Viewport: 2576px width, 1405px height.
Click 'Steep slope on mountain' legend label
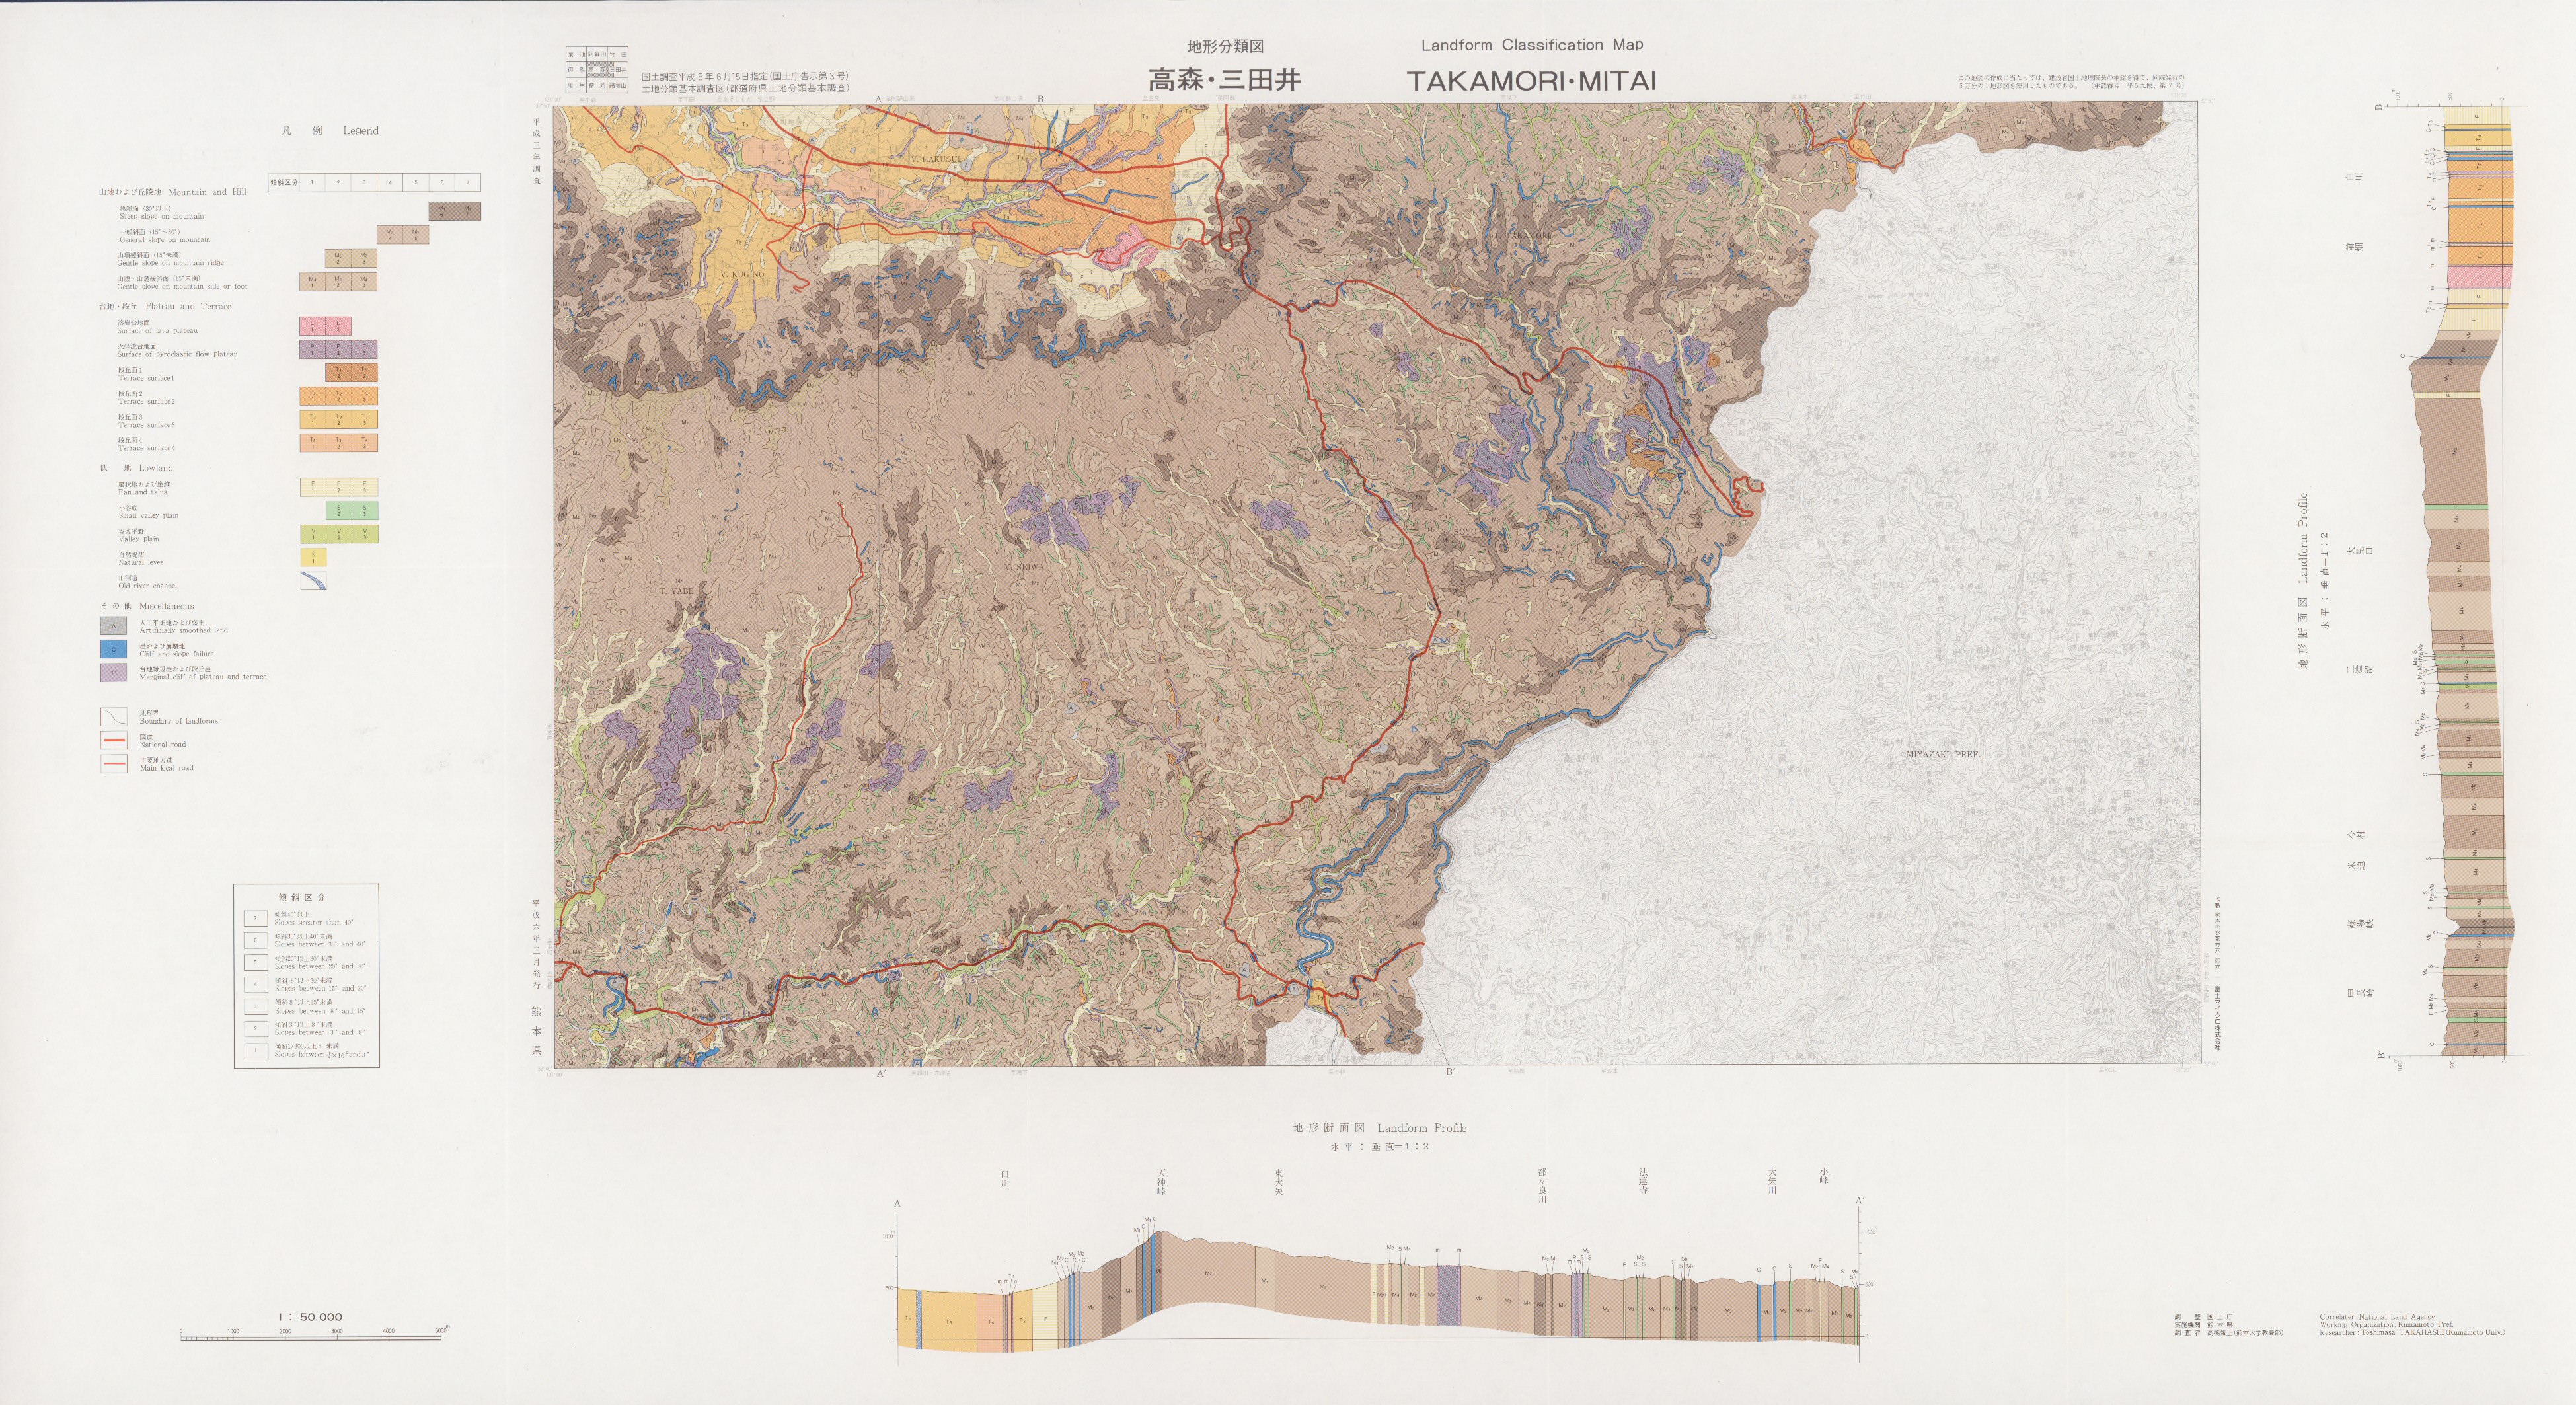pyautogui.click(x=161, y=216)
